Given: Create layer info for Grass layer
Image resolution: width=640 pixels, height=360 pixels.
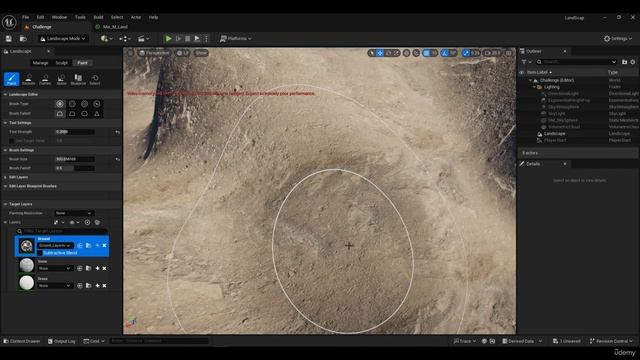Looking at the screenshot, I should tap(97, 286).
